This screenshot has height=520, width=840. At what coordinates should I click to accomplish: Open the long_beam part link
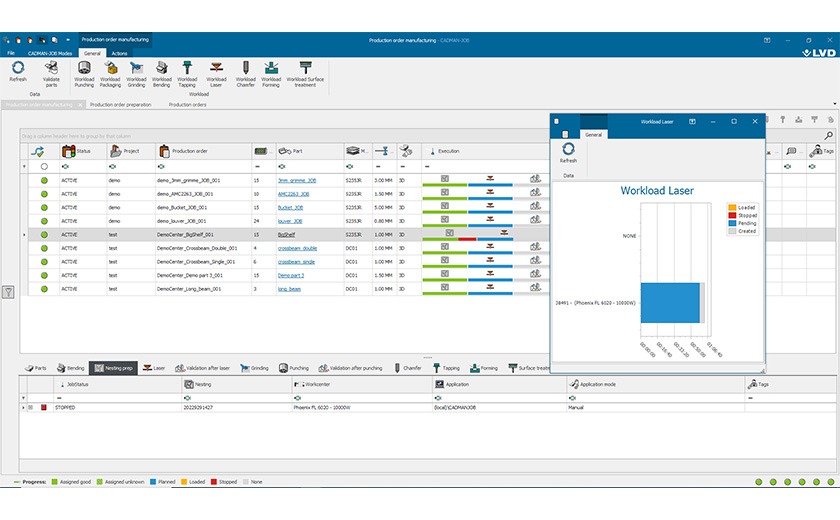tap(289, 289)
